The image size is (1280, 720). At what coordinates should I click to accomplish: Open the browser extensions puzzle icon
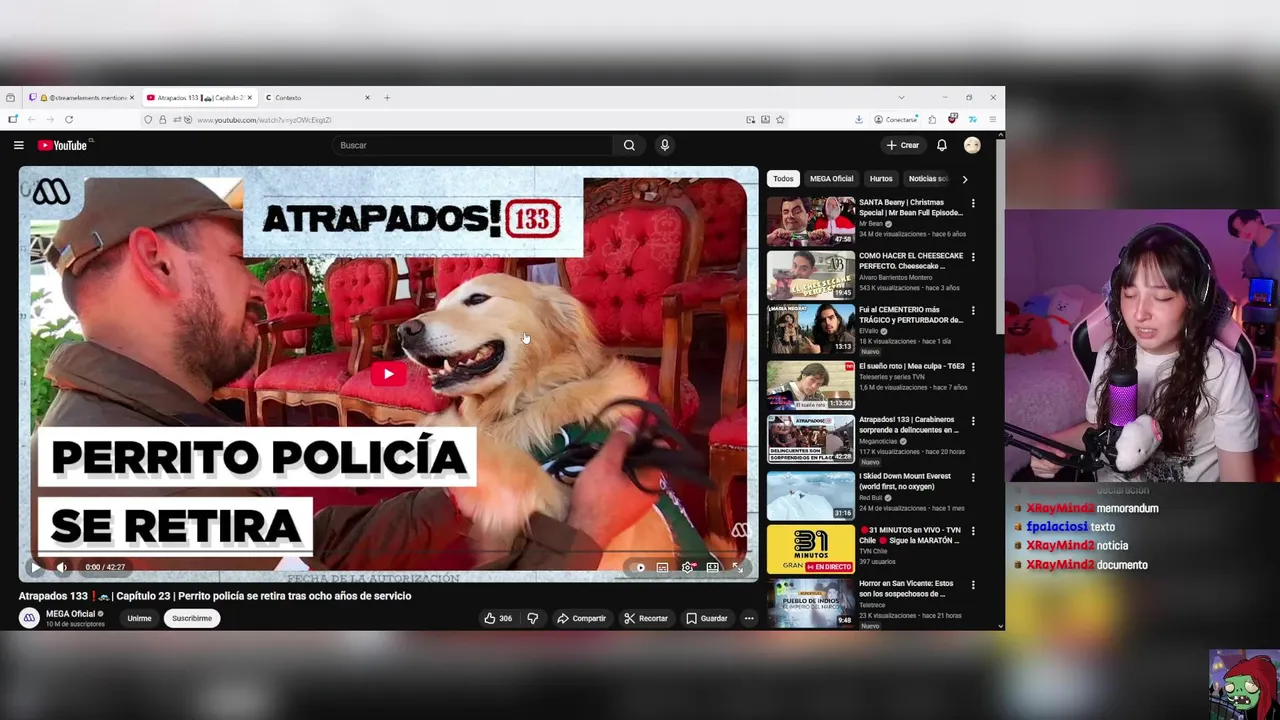(x=932, y=120)
